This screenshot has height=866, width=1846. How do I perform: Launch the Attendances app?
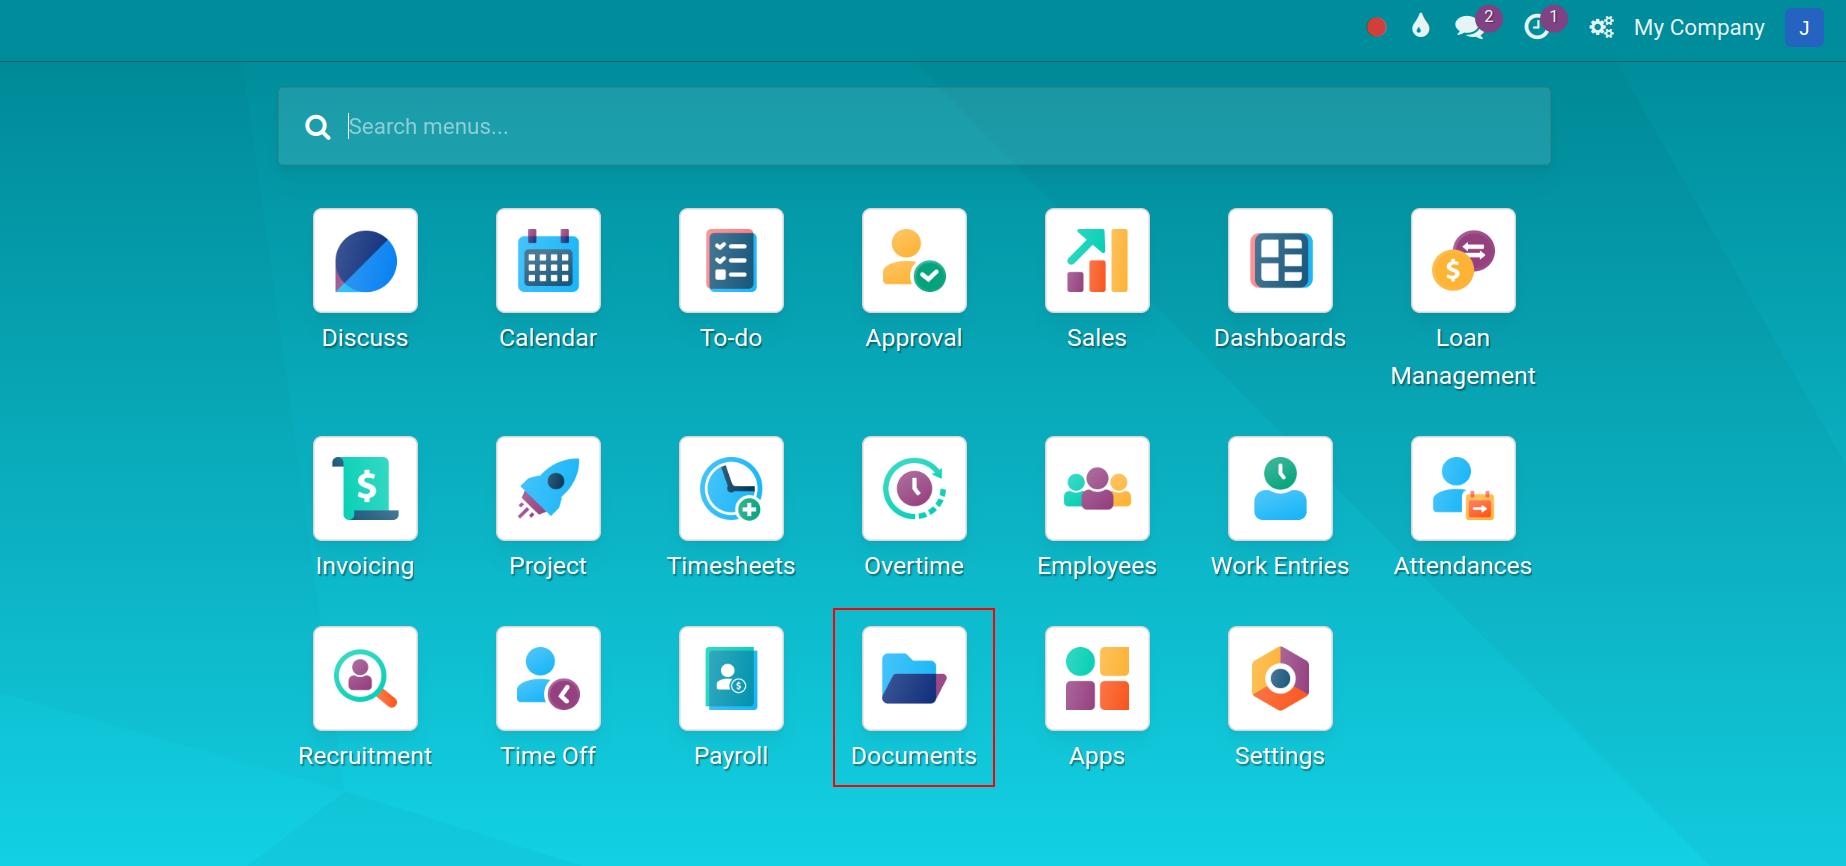pyautogui.click(x=1463, y=489)
